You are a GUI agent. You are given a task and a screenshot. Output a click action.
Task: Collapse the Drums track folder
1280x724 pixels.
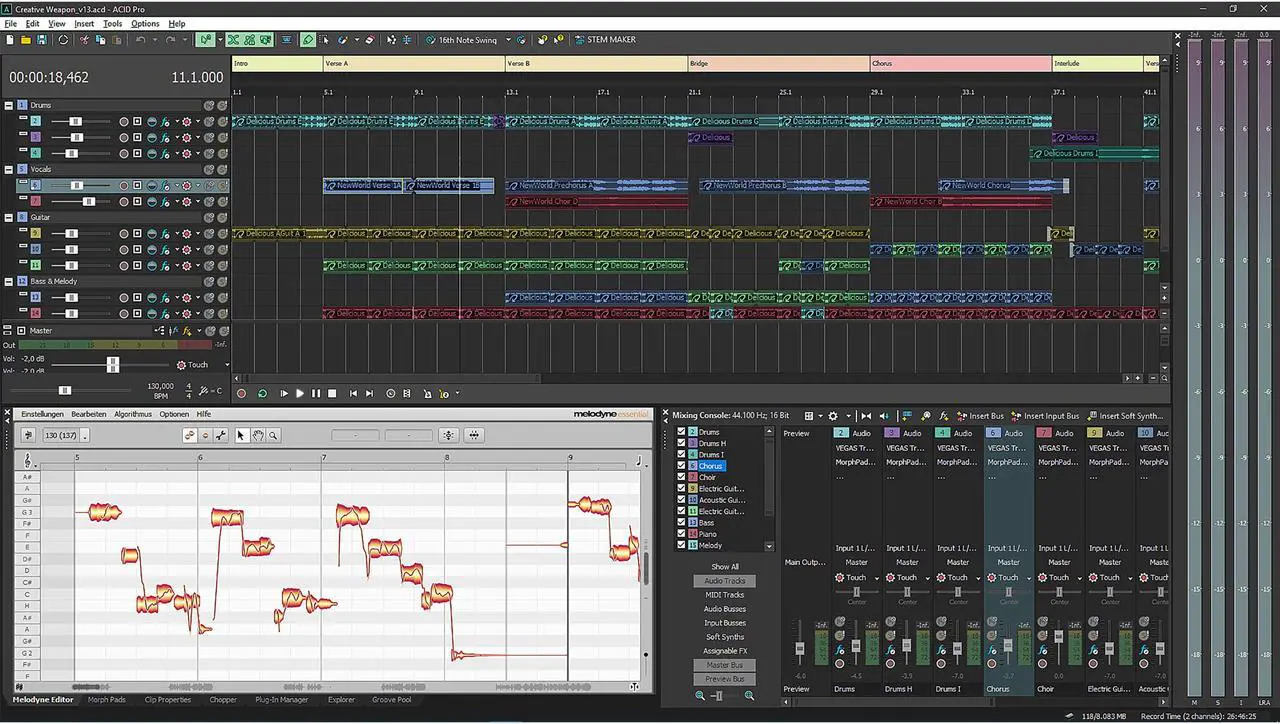[9, 105]
